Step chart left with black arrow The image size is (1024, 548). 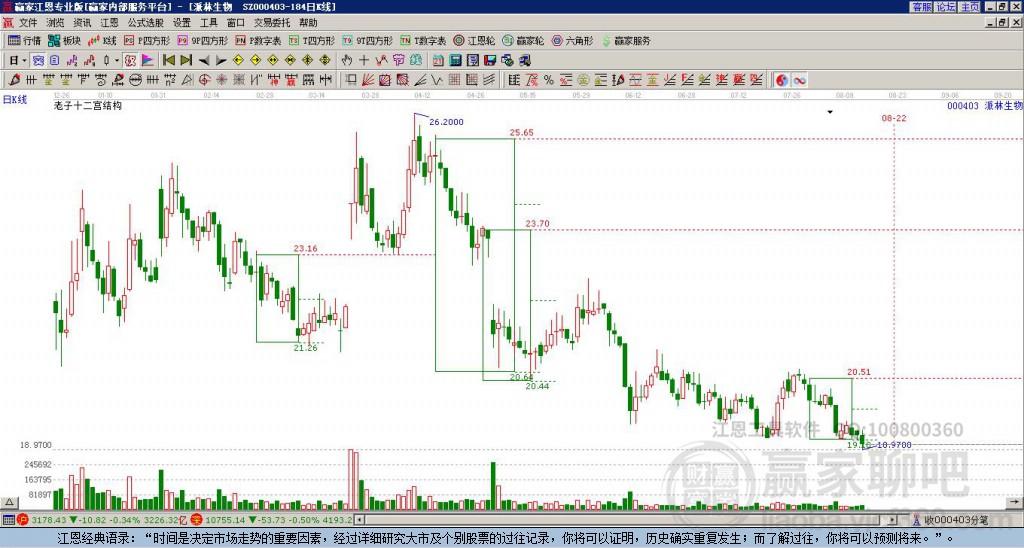coord(204,61)
